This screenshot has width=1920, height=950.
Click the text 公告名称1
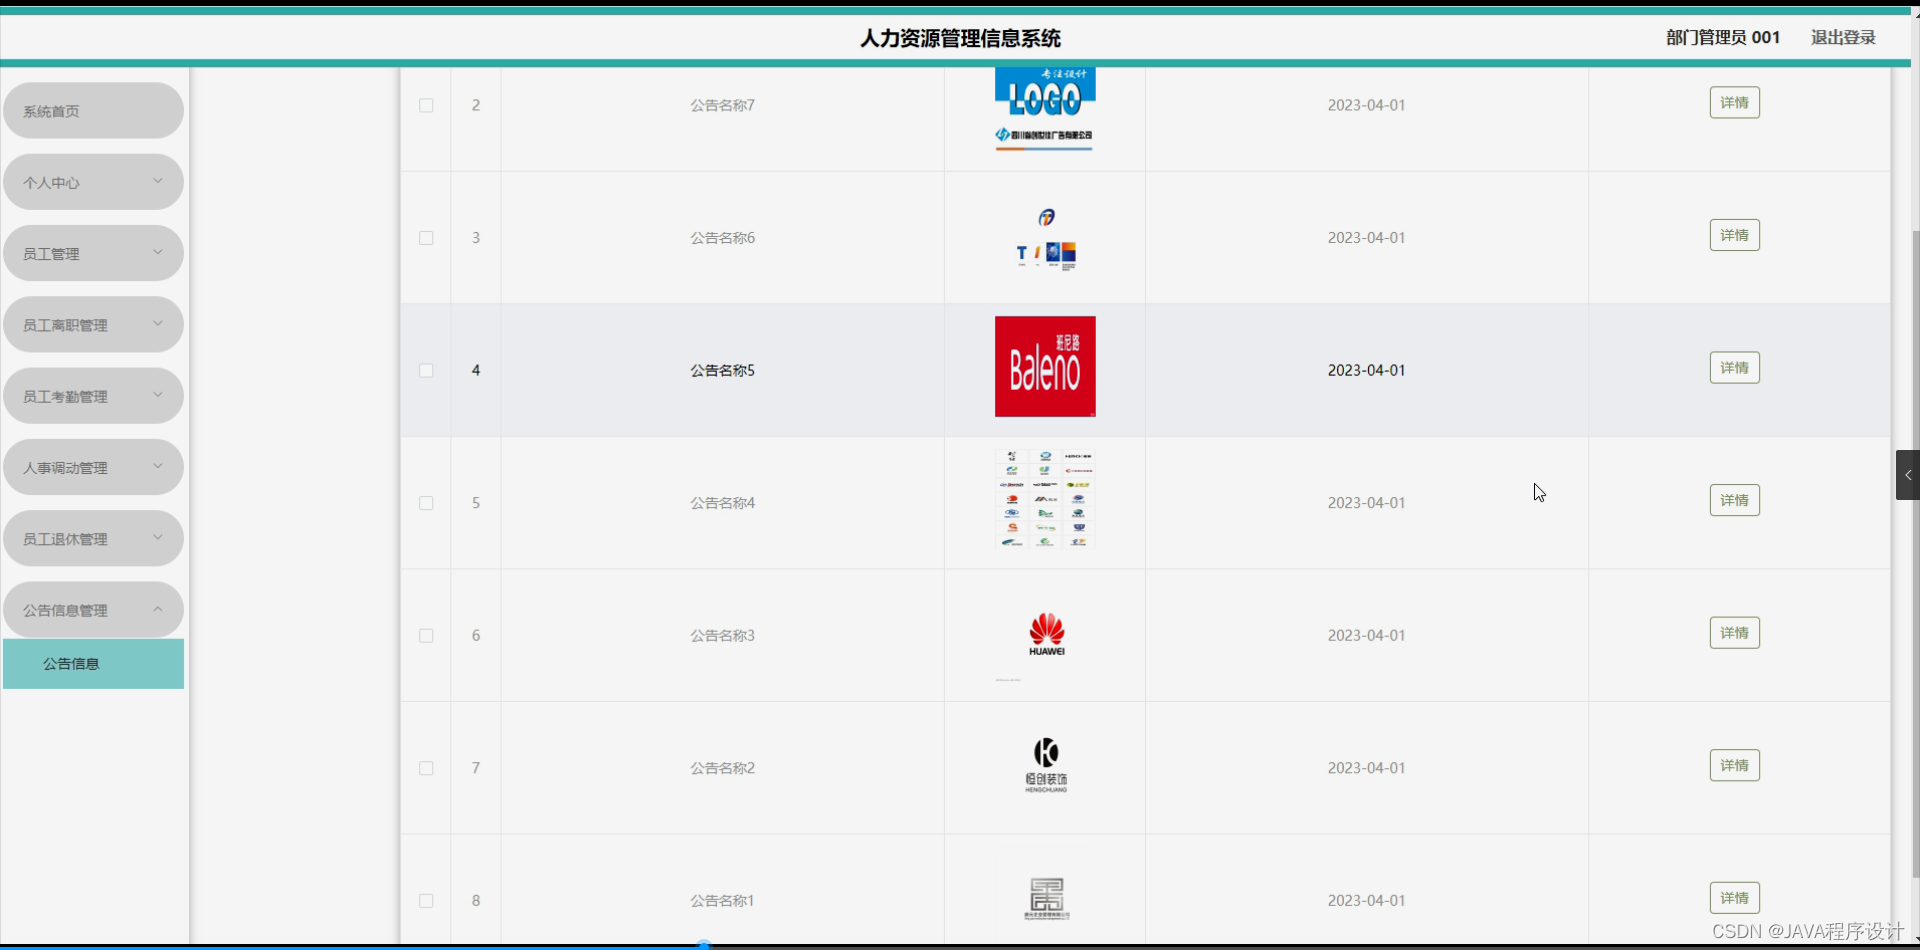722,900
